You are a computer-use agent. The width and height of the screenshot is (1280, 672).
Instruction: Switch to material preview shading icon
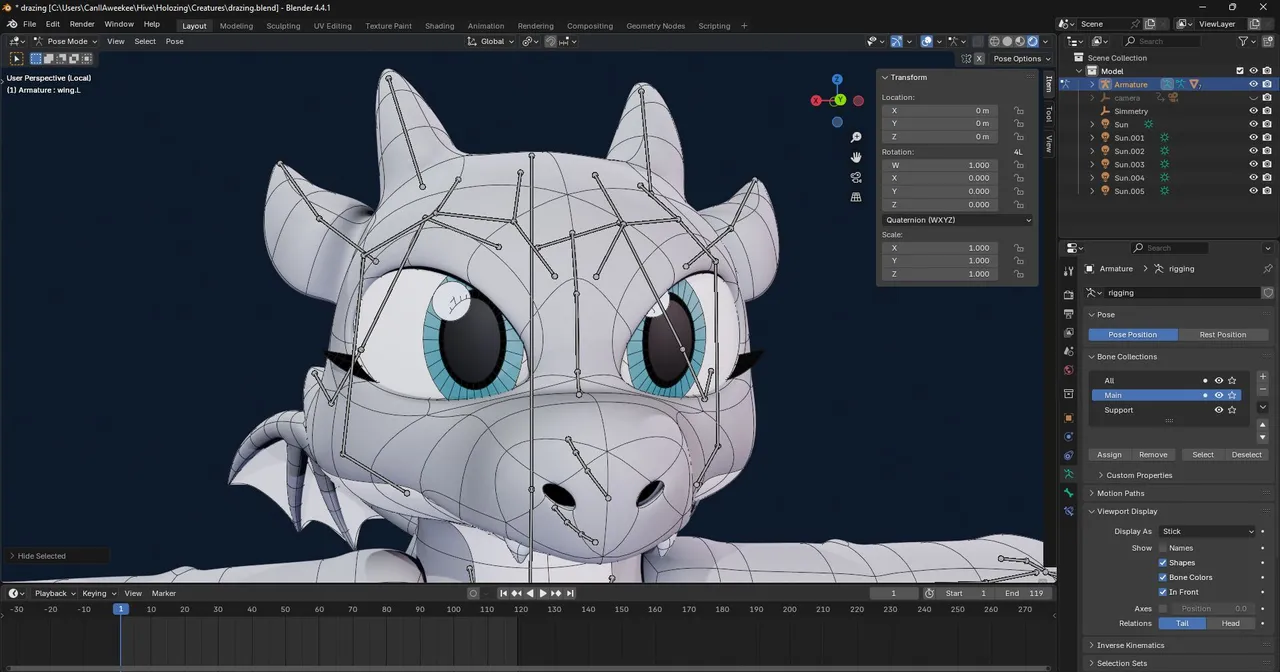tap(1020, 41)
